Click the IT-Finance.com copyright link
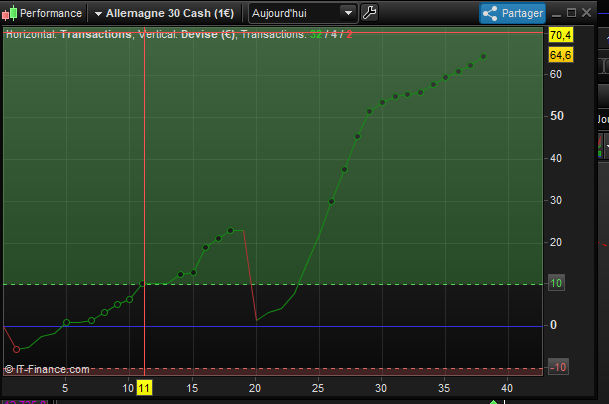Image resolution: width=609 pixels, height=404 pixels. point(47,369)
